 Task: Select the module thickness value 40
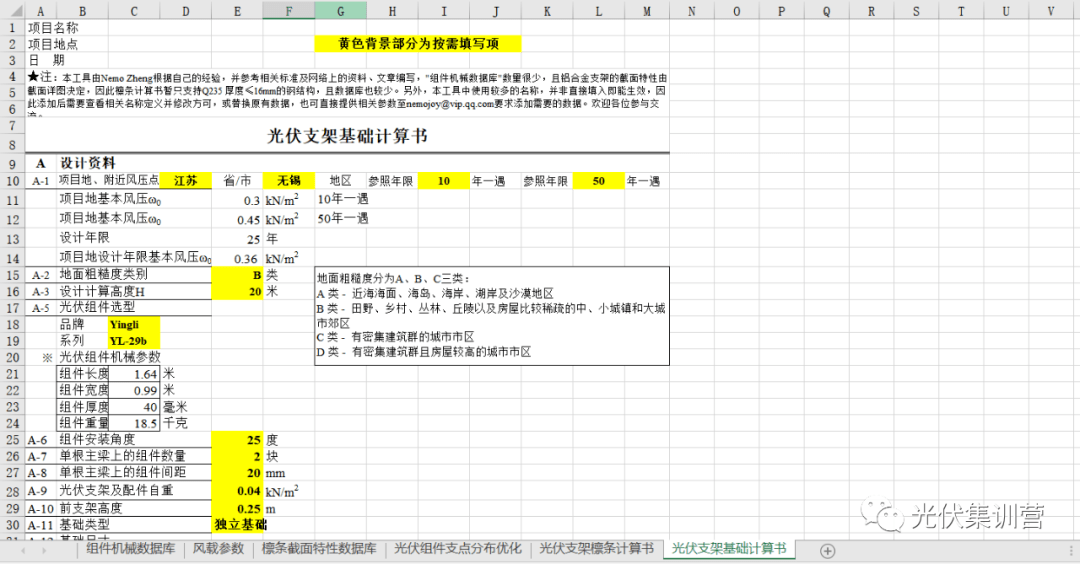click(x=134, y=407)
